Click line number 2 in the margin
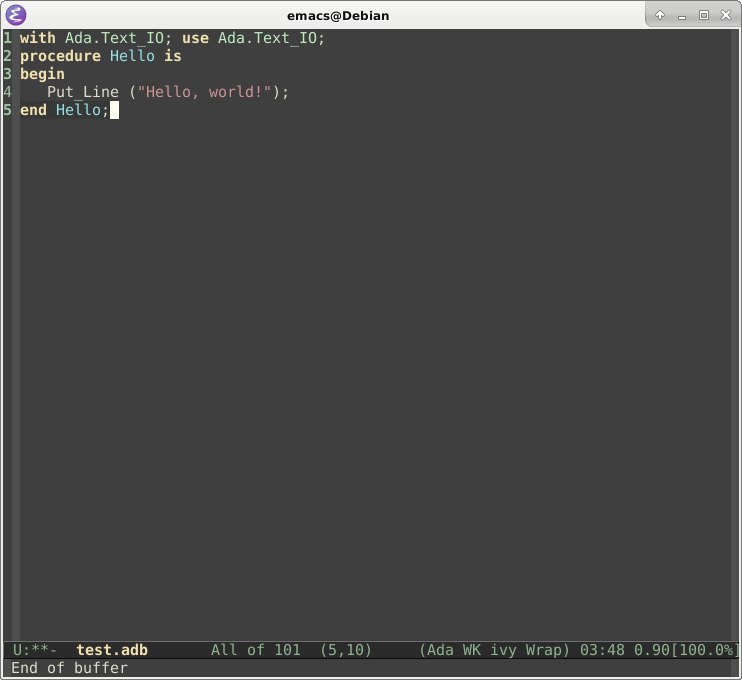742x680 pixels. (x=7, y=56)
